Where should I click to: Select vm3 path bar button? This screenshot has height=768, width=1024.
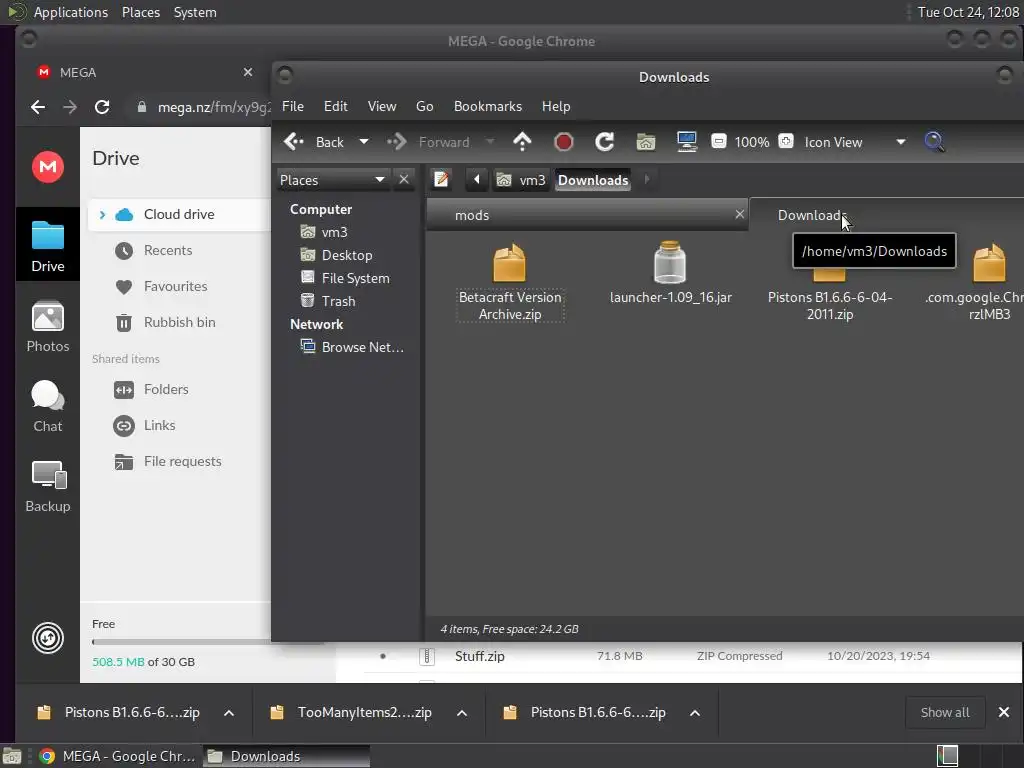521,180
